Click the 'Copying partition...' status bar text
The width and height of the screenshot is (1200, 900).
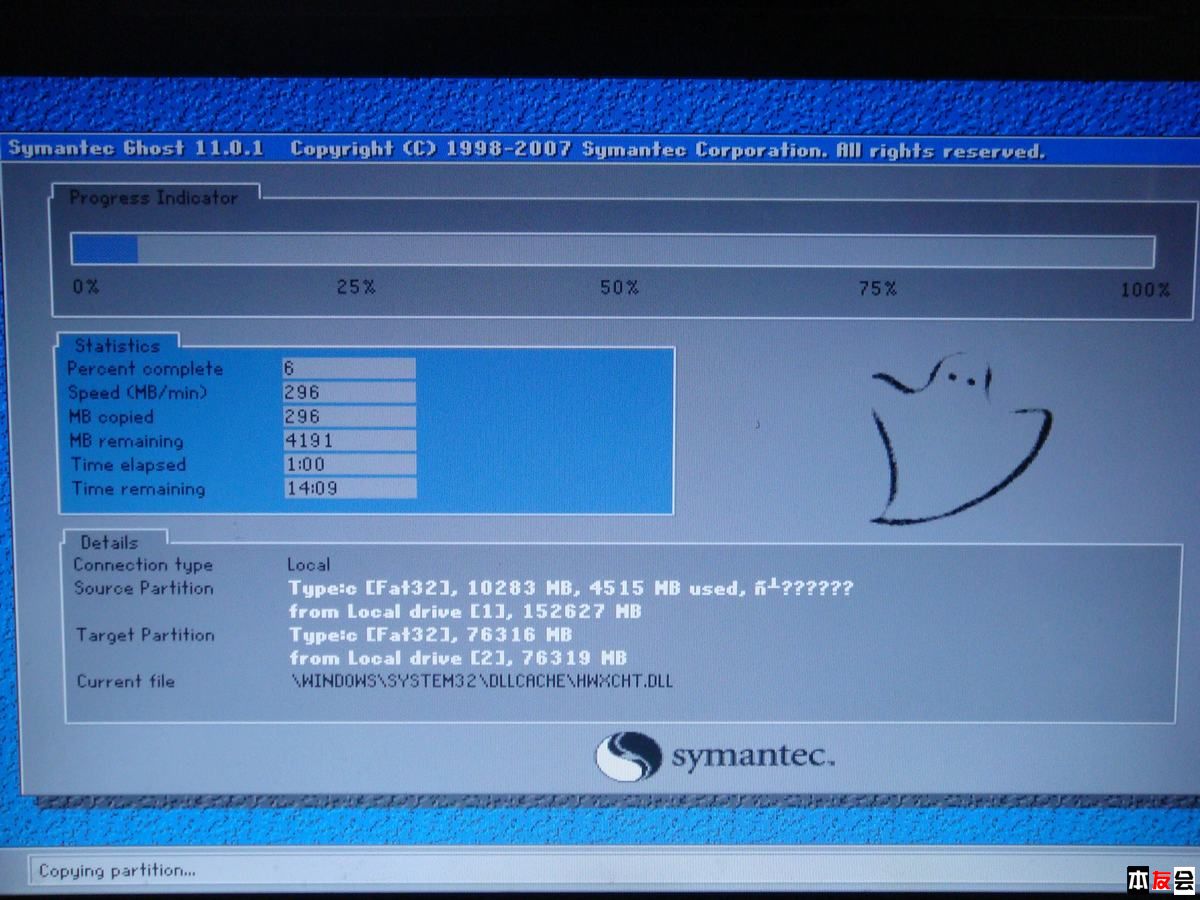coord(117,871)
